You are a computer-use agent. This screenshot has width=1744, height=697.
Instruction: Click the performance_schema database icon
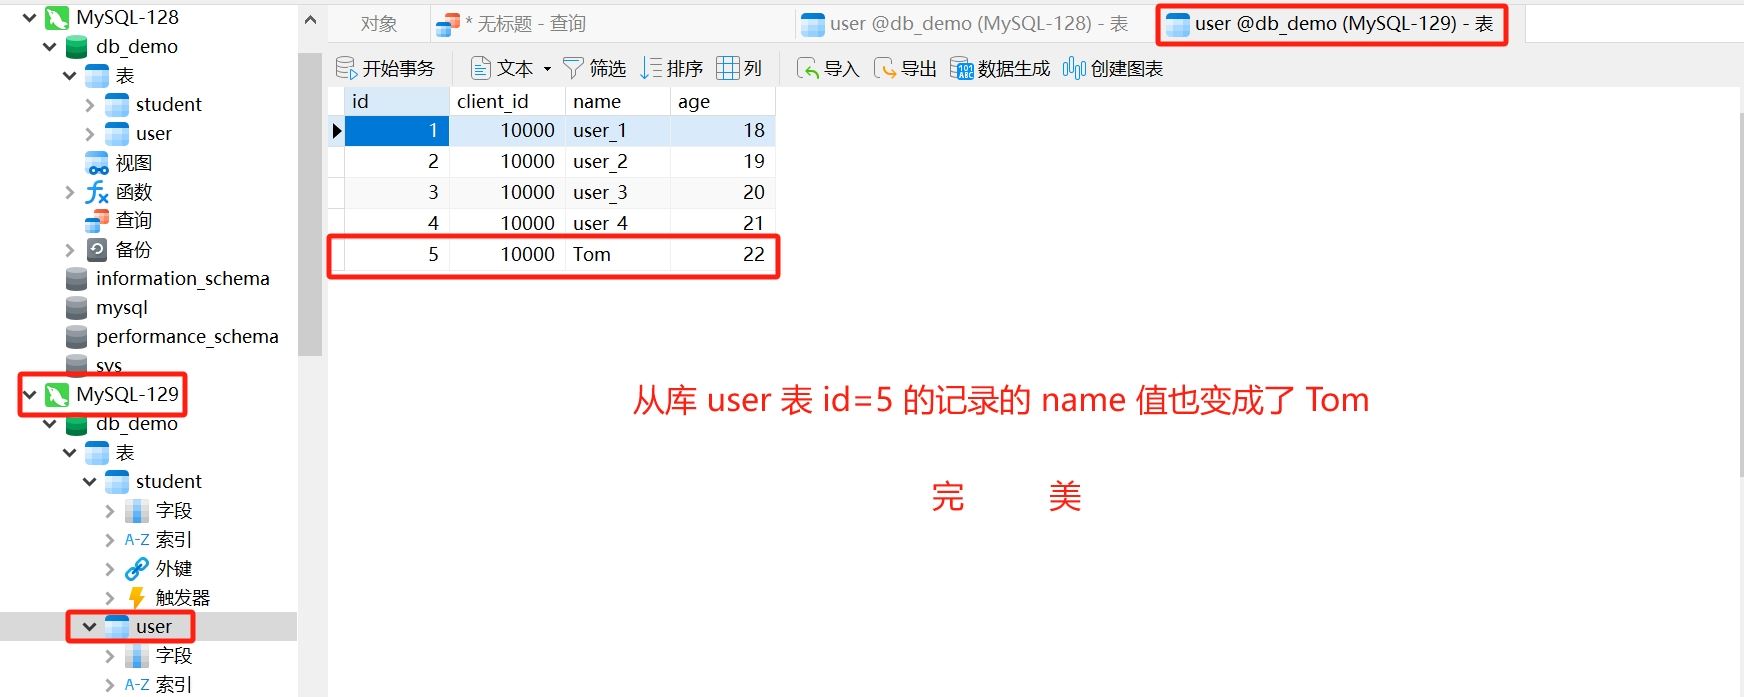pos(77,336)
